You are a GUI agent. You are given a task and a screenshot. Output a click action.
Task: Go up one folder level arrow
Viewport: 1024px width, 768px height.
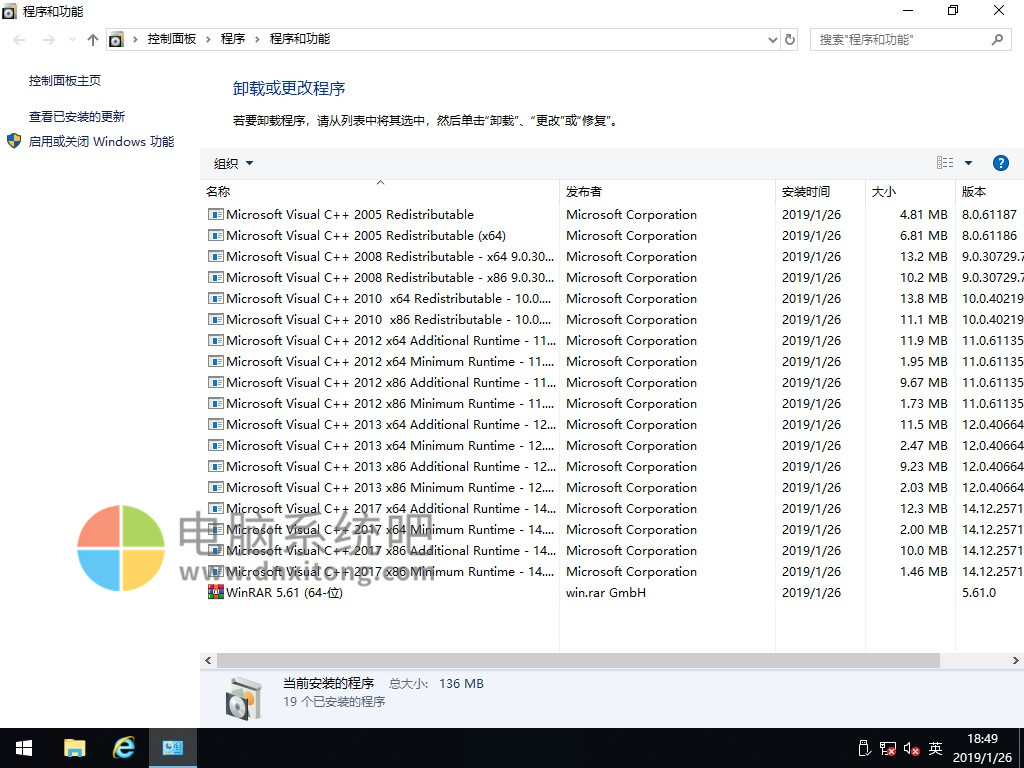[x=93, y=40]
